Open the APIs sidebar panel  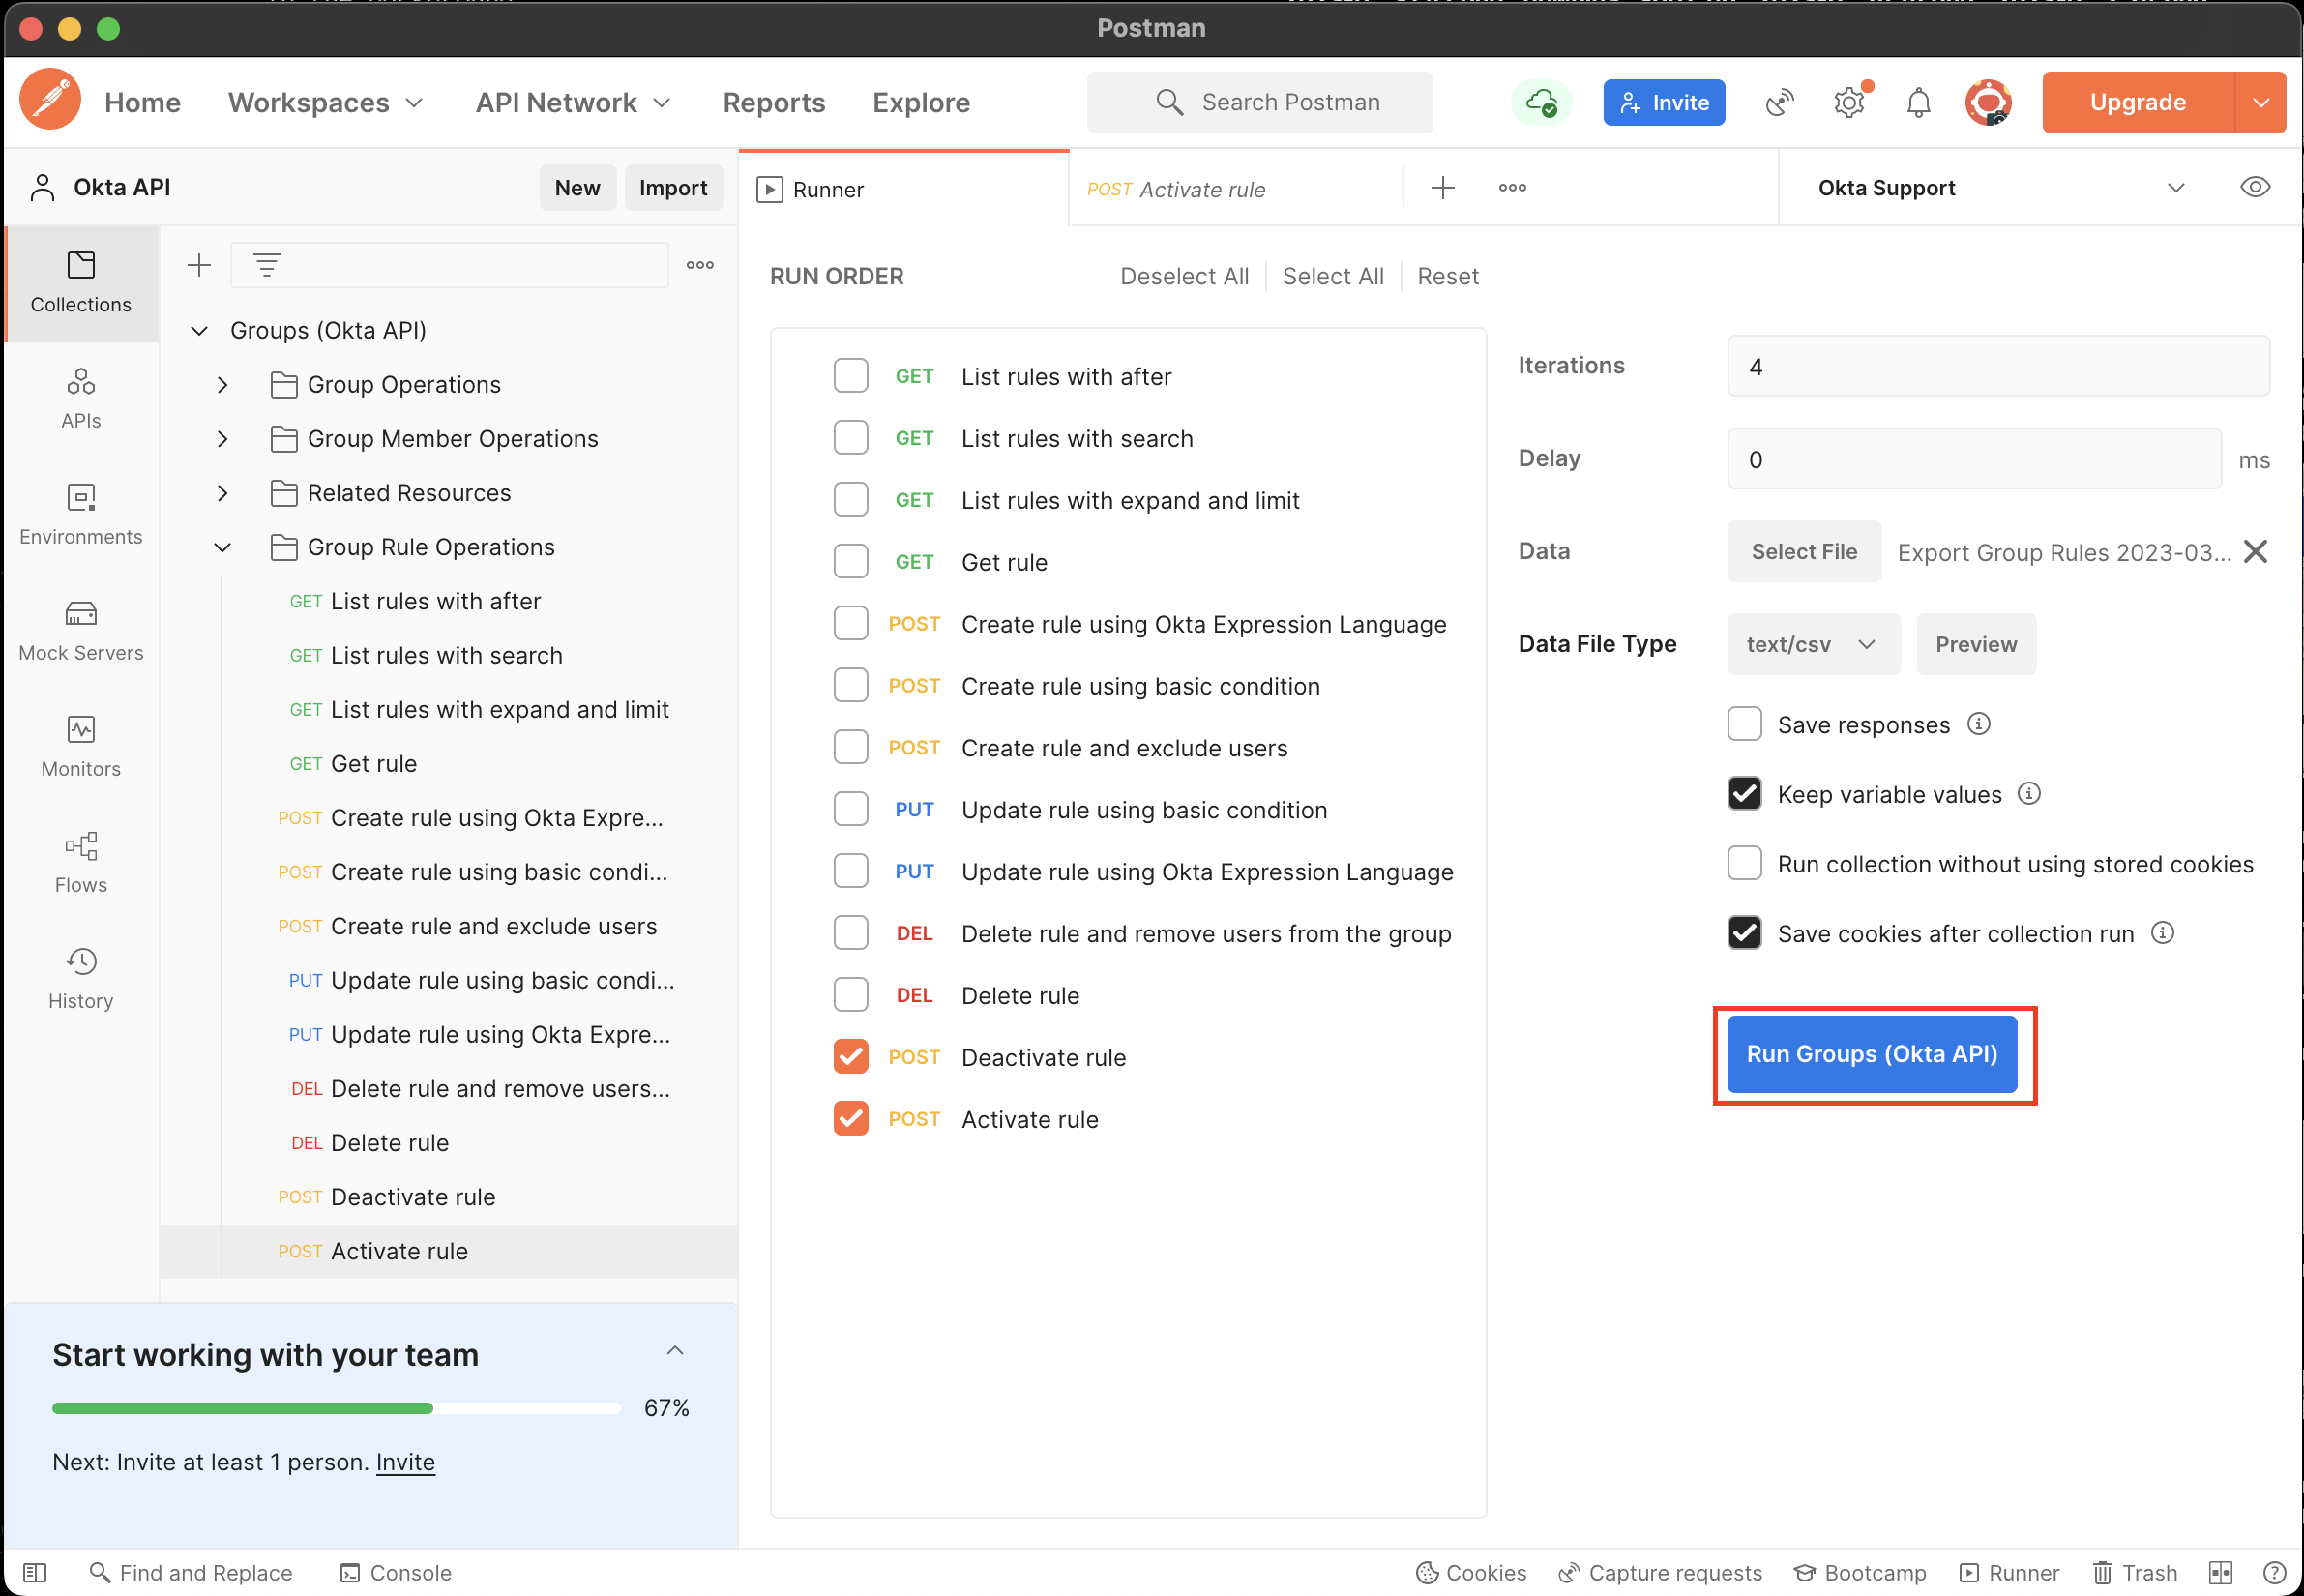[x=81, y=399]
